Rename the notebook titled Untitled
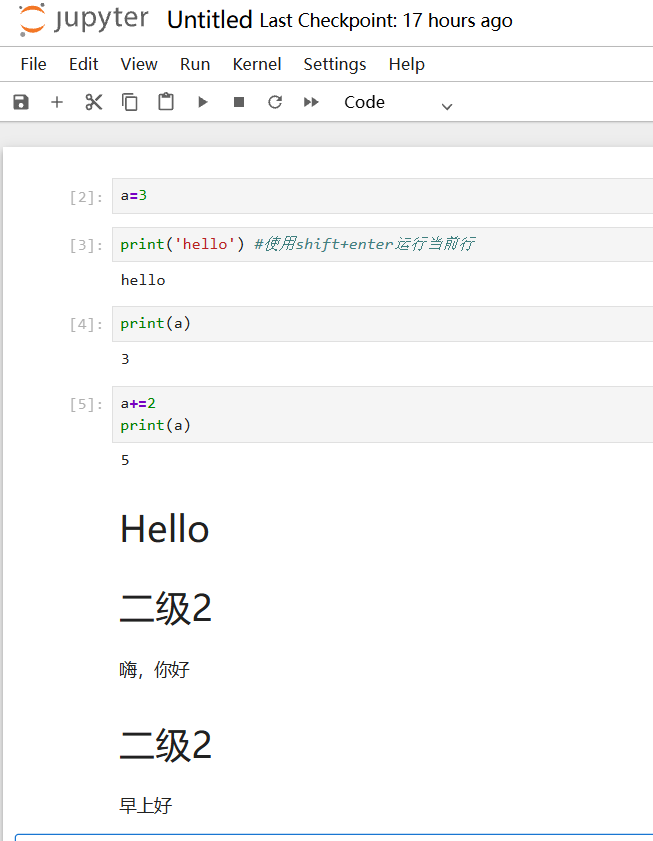The image size is (653, 841). pos(210,20)
